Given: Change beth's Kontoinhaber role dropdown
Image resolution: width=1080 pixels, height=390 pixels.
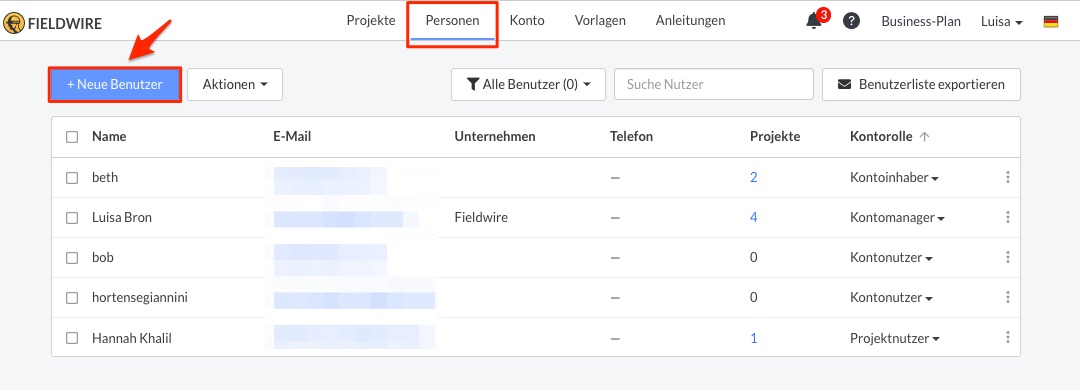Looking at the screenshot, I should tap(894, 178).
